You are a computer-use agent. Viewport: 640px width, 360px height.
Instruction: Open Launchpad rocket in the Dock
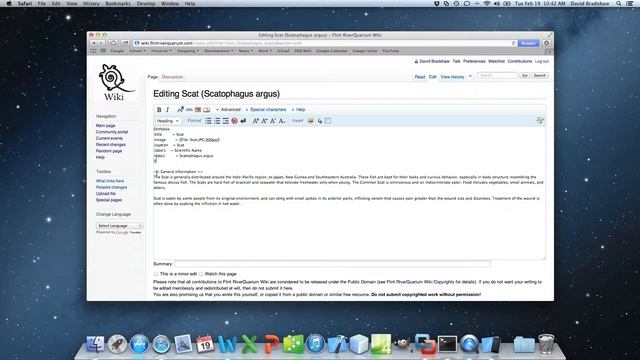pos(118,344)
